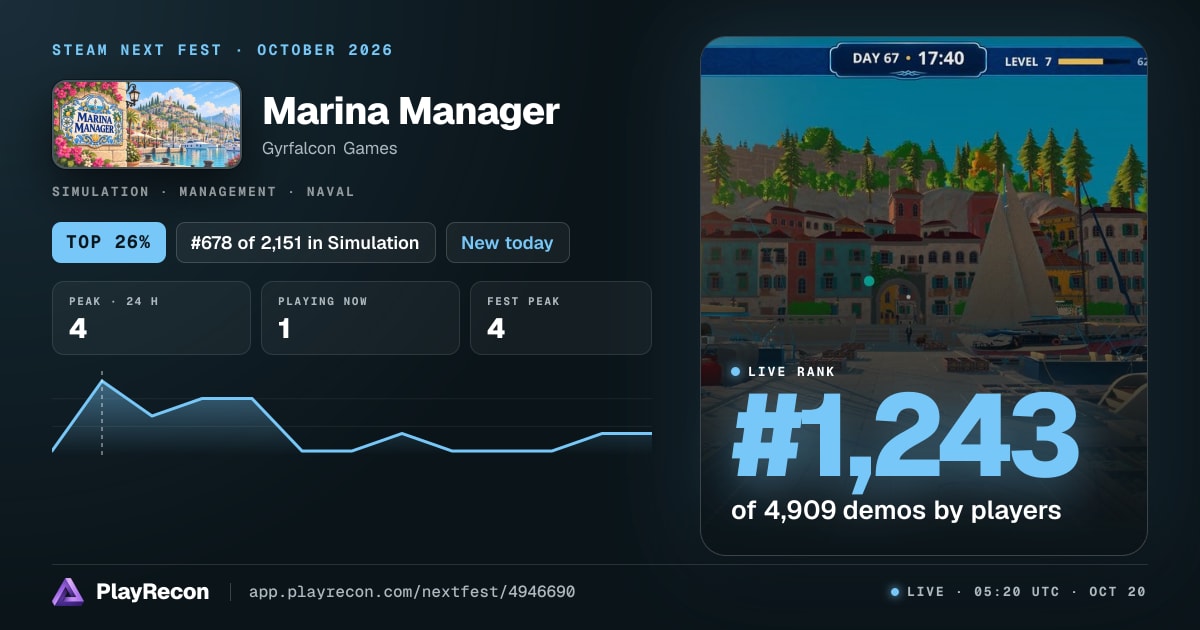Open the Peak 24 H stat card
The image size is (1200, 630).
coord(151,318)
